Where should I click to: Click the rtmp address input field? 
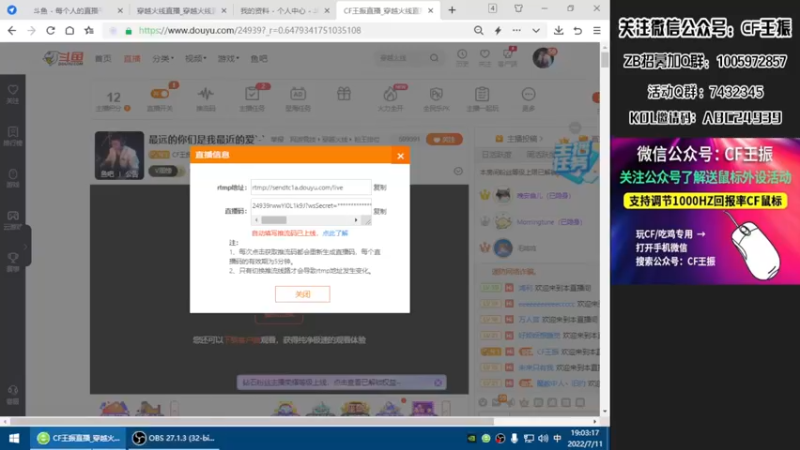tap(311, 187)
